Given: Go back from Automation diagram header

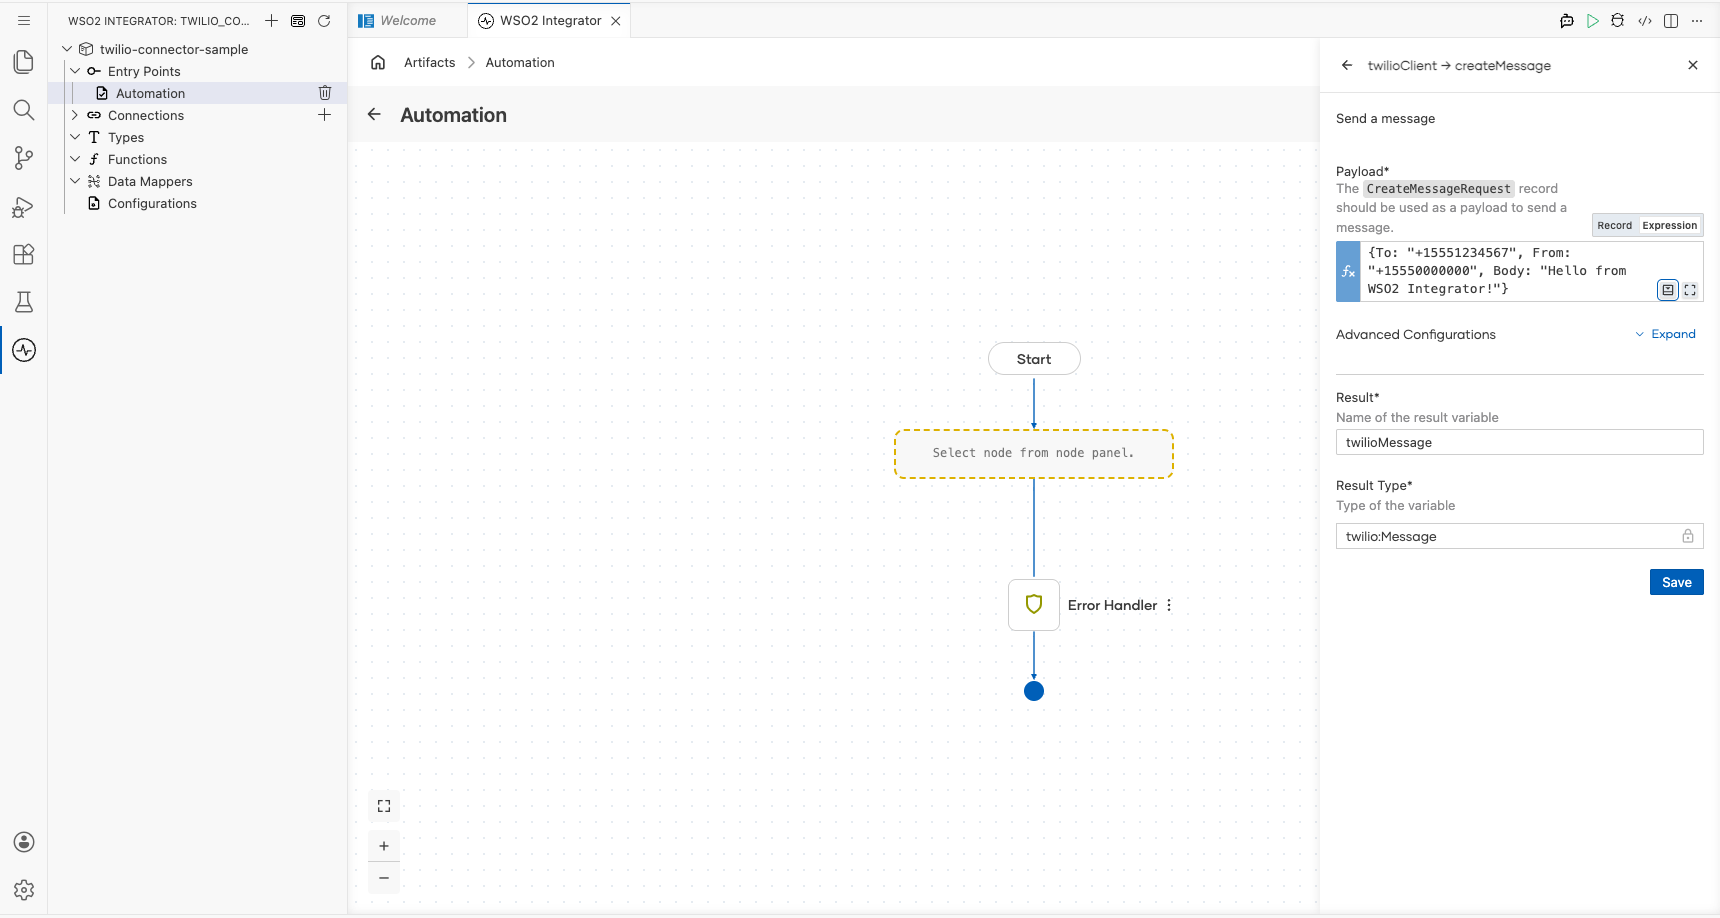Looking at the screenshot, I should click(x=374, y=114).
